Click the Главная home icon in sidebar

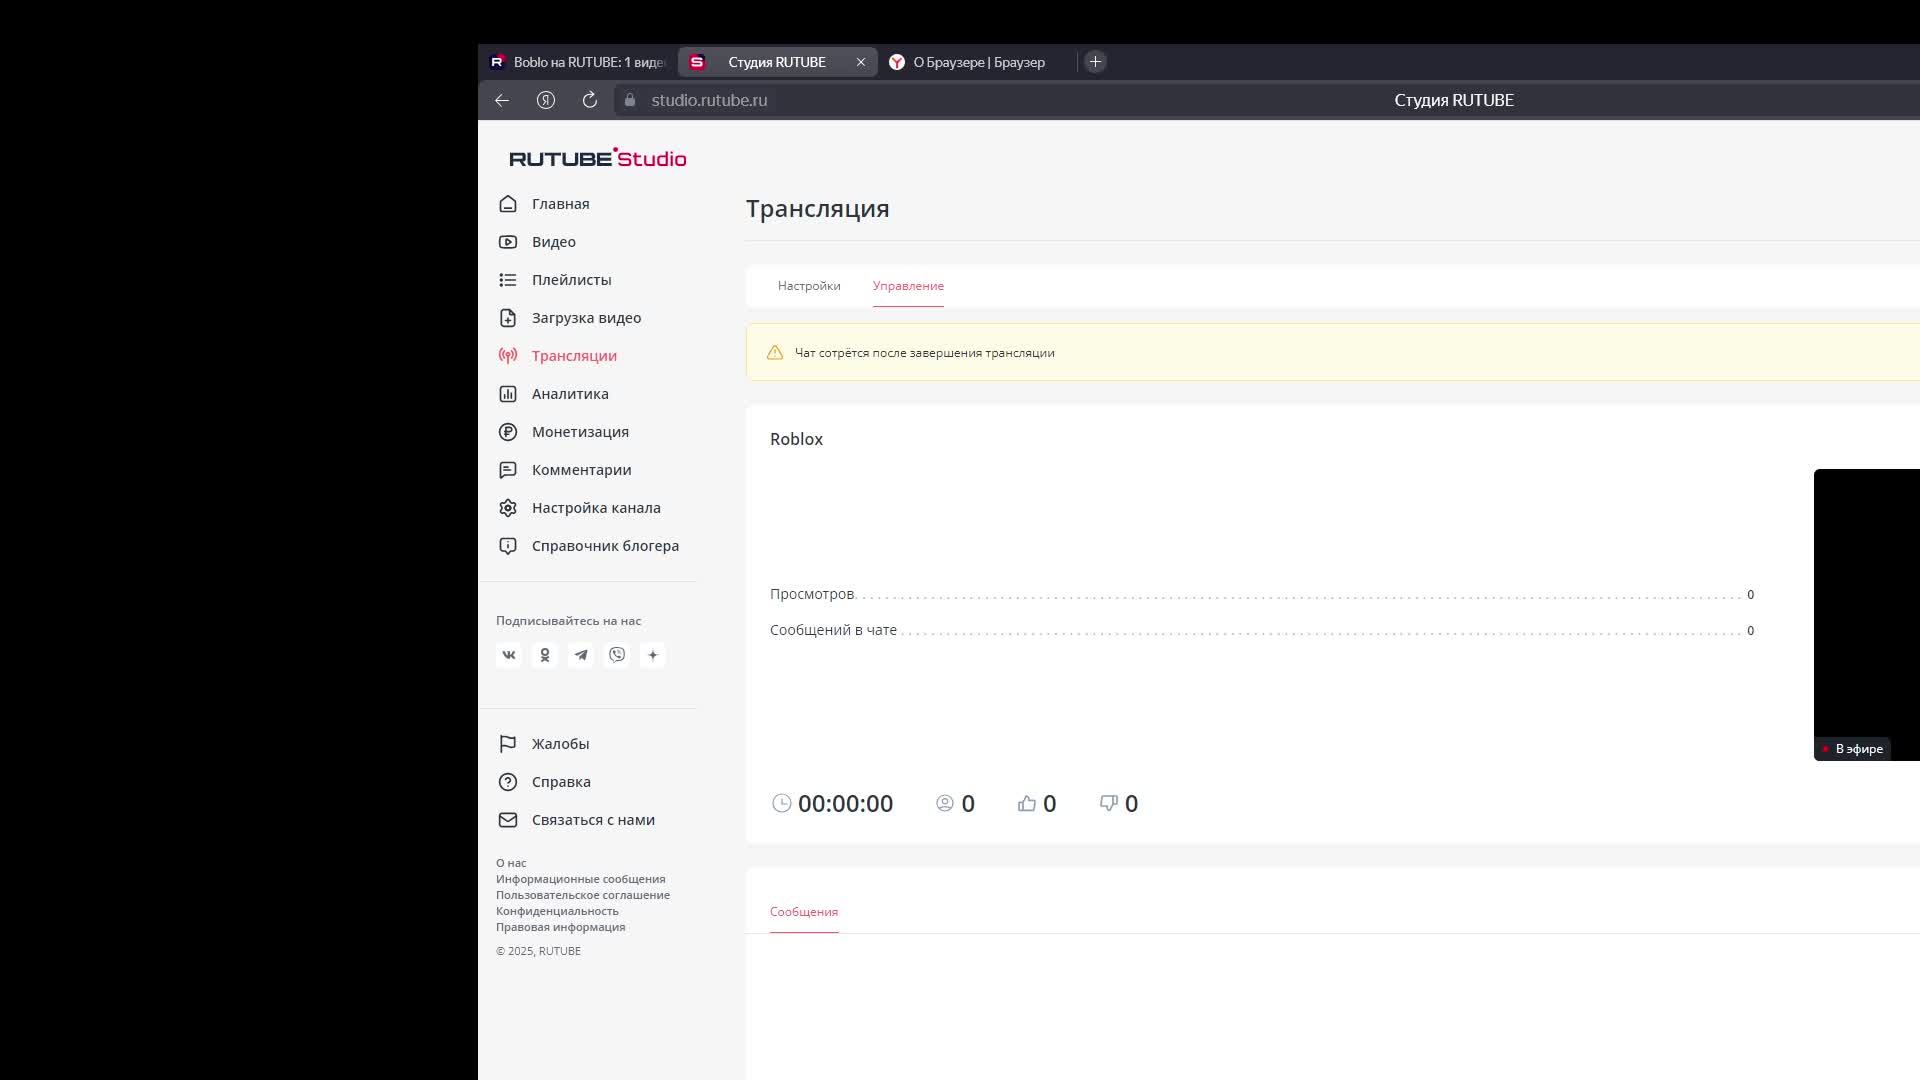point(508,204)
